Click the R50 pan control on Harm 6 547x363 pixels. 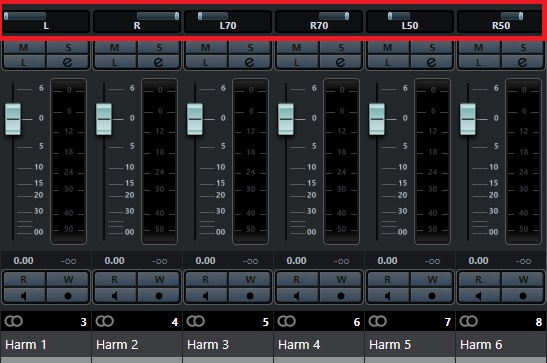pyautogui.click(x=501, y=22)
